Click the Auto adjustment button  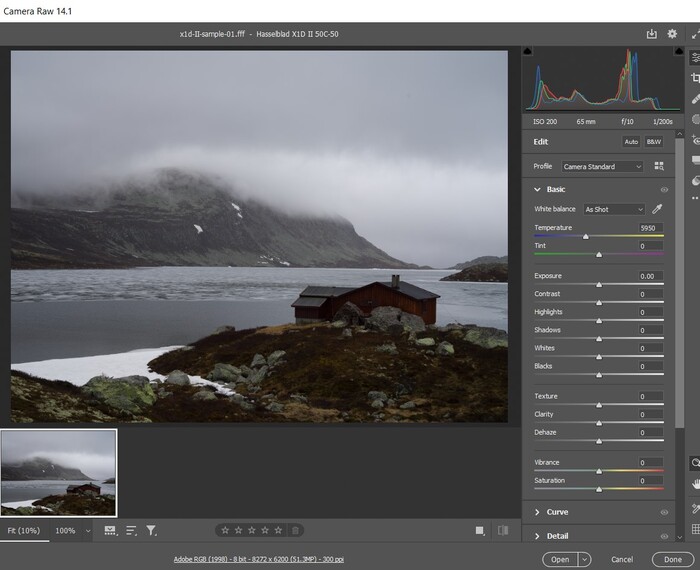point(631,142)
